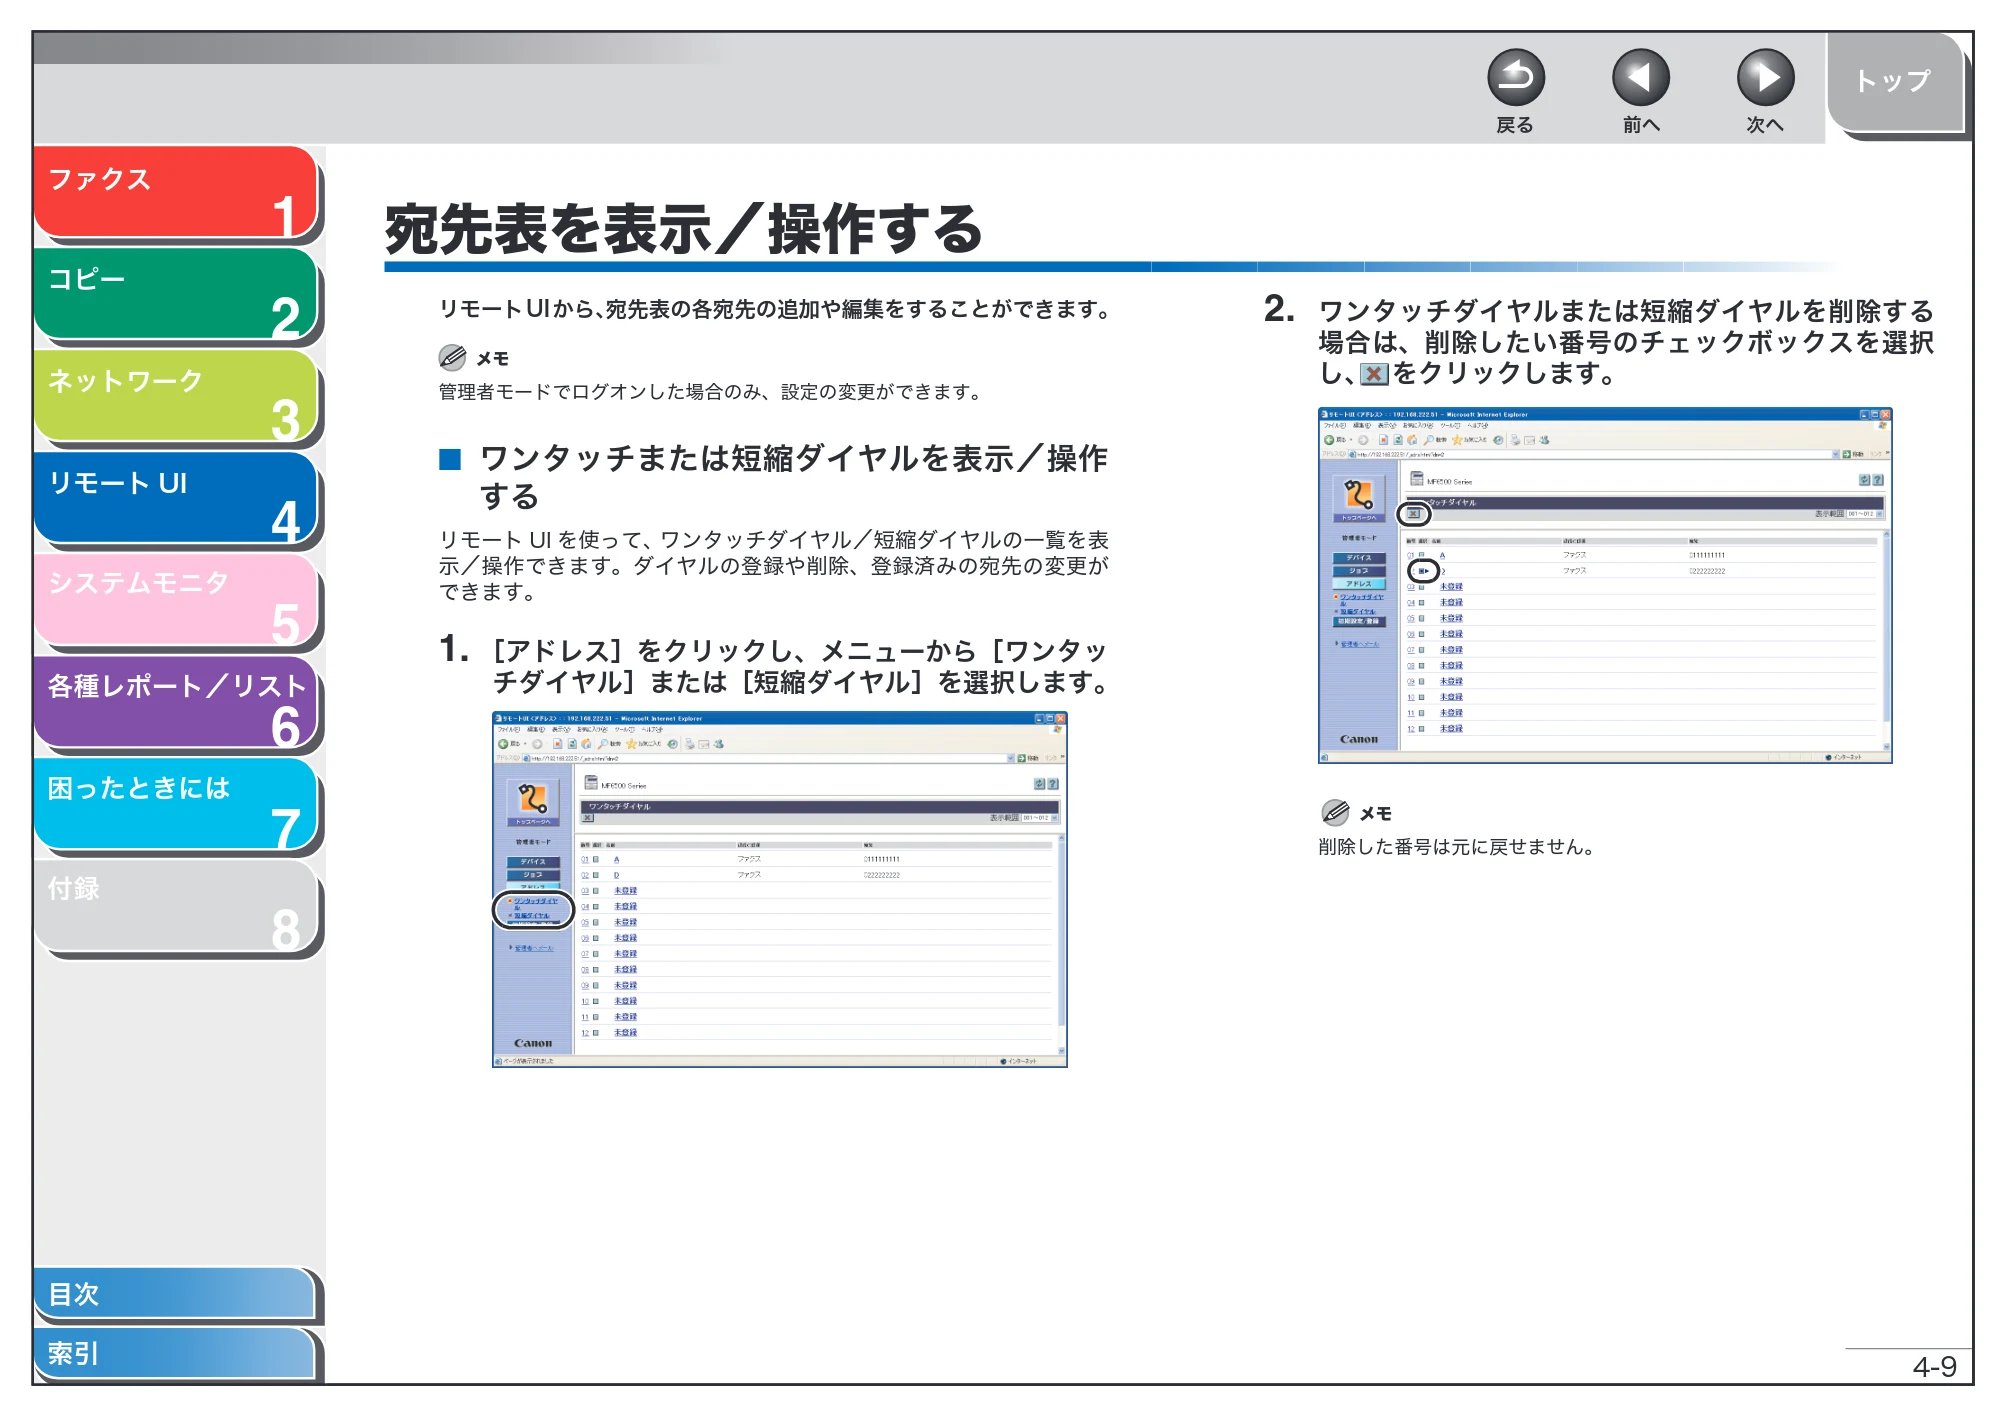This screenshot has height=1415, width=2000.
Task: Click the page title 宛先表を表示/操作する
Action: (x=684, y=230)
